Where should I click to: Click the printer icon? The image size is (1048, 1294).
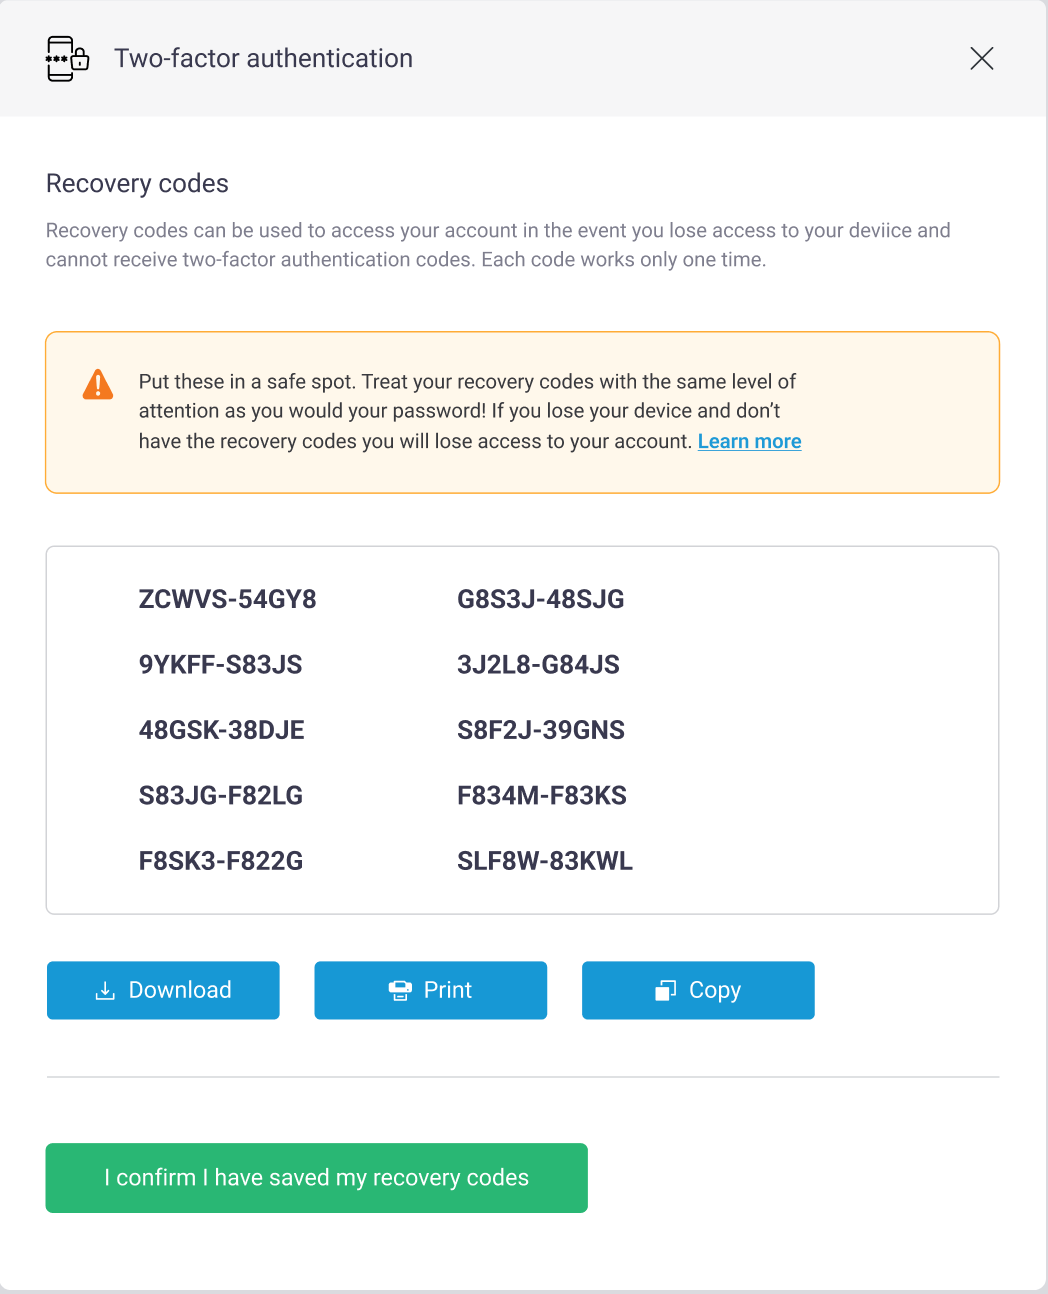pyautogui.click(x=400, y=991)
